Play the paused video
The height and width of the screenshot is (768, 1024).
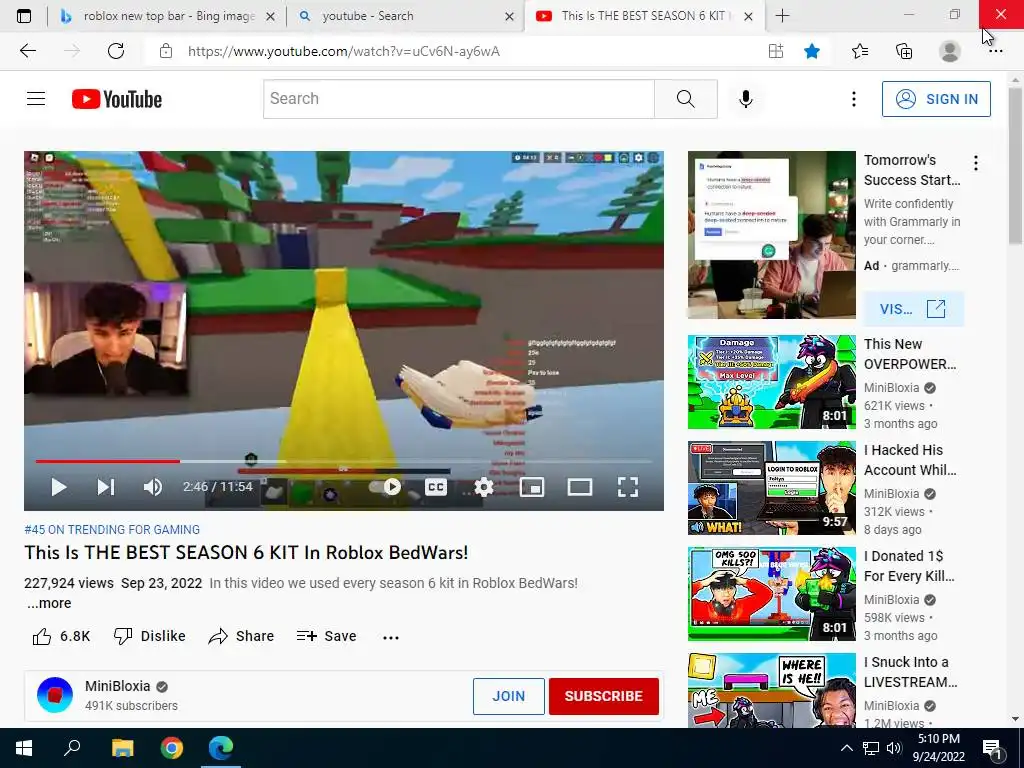[x=59, y=487]
